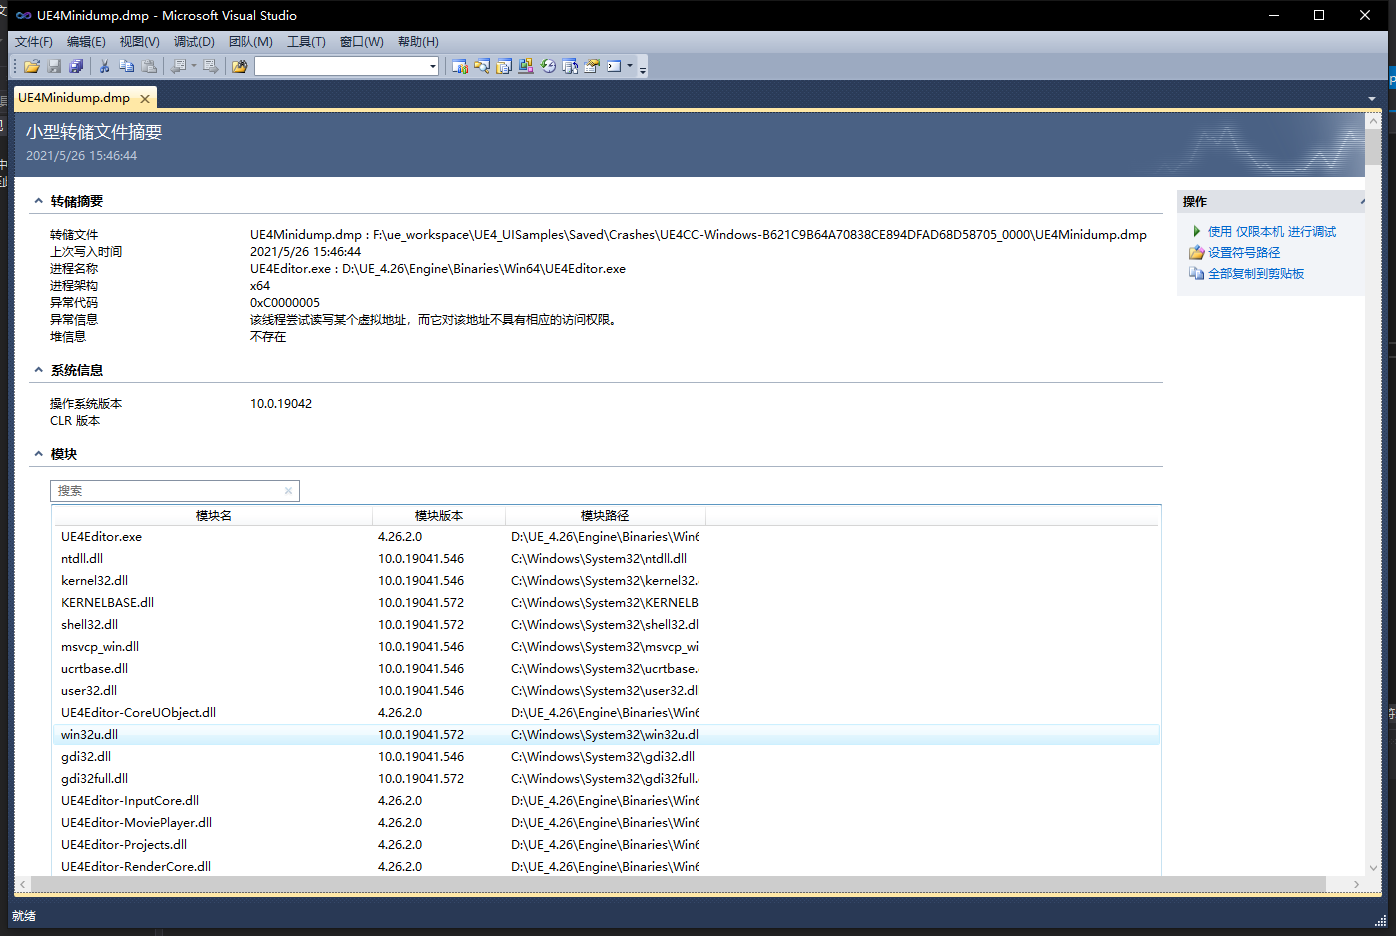Open the 团队(M) menu

pyautogui.click(x=250, y=41)
